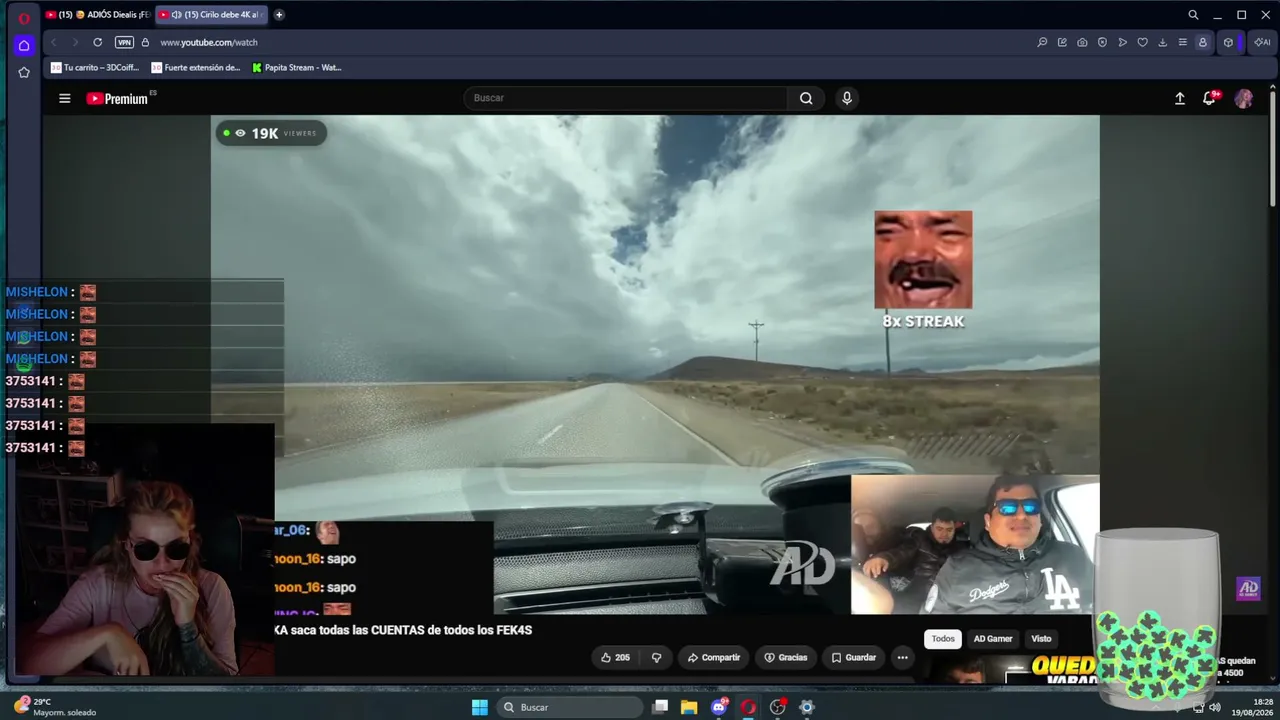Open YouTube create/upload icon
Image resolution: width=1280 pixels, height=720 pixels.
pos(1180,98)
